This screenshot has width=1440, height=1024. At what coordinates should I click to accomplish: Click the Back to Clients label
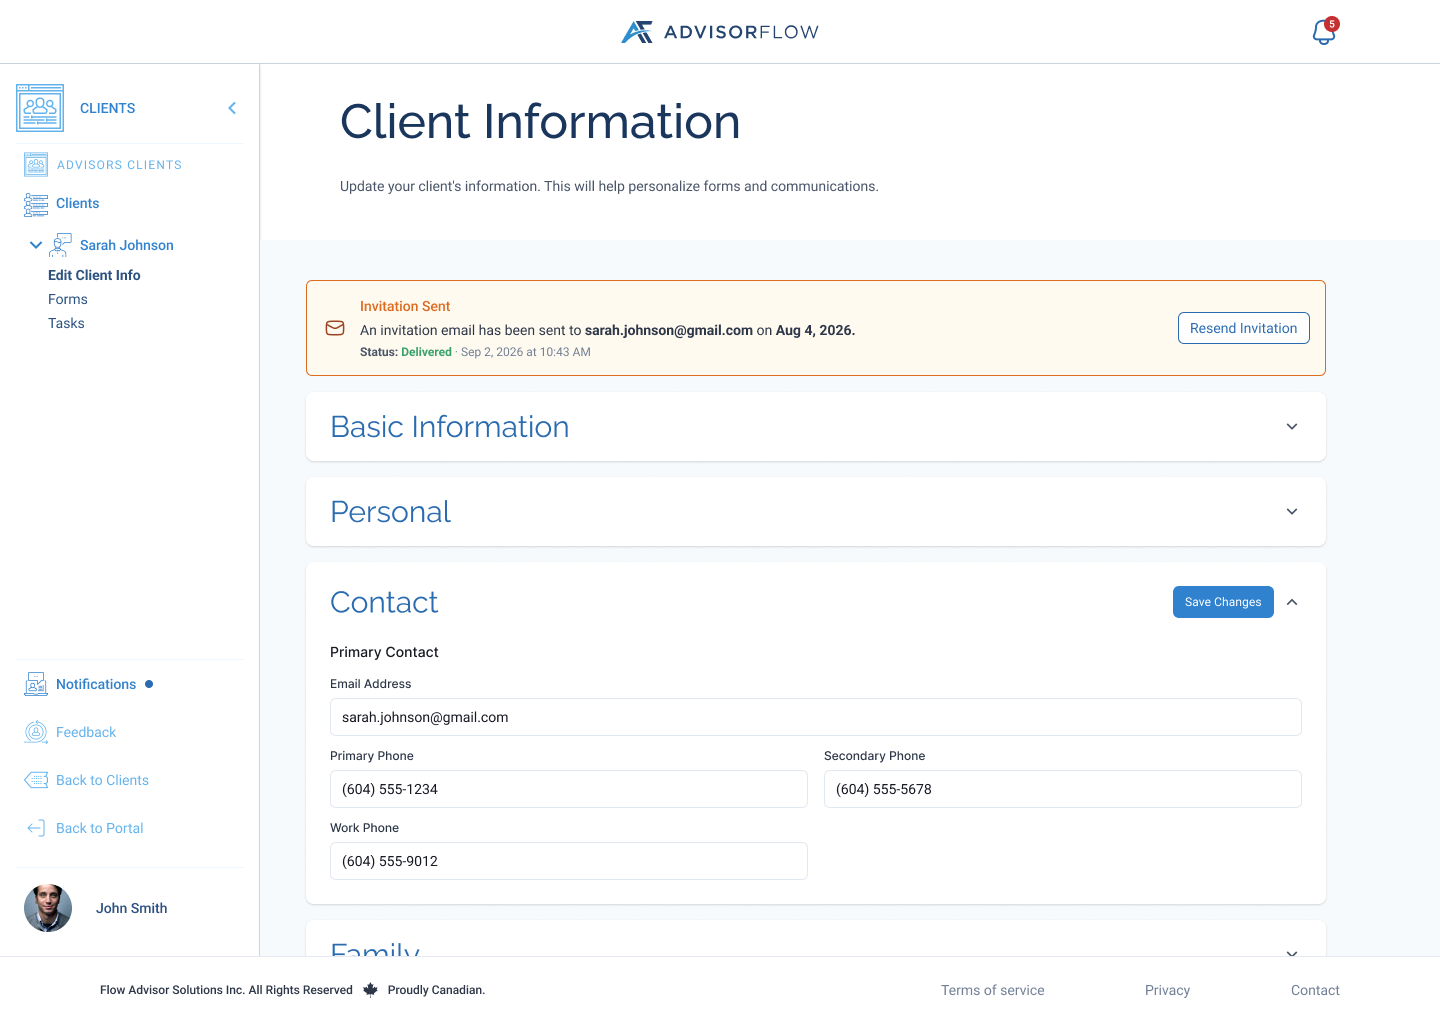pos(102,780)
